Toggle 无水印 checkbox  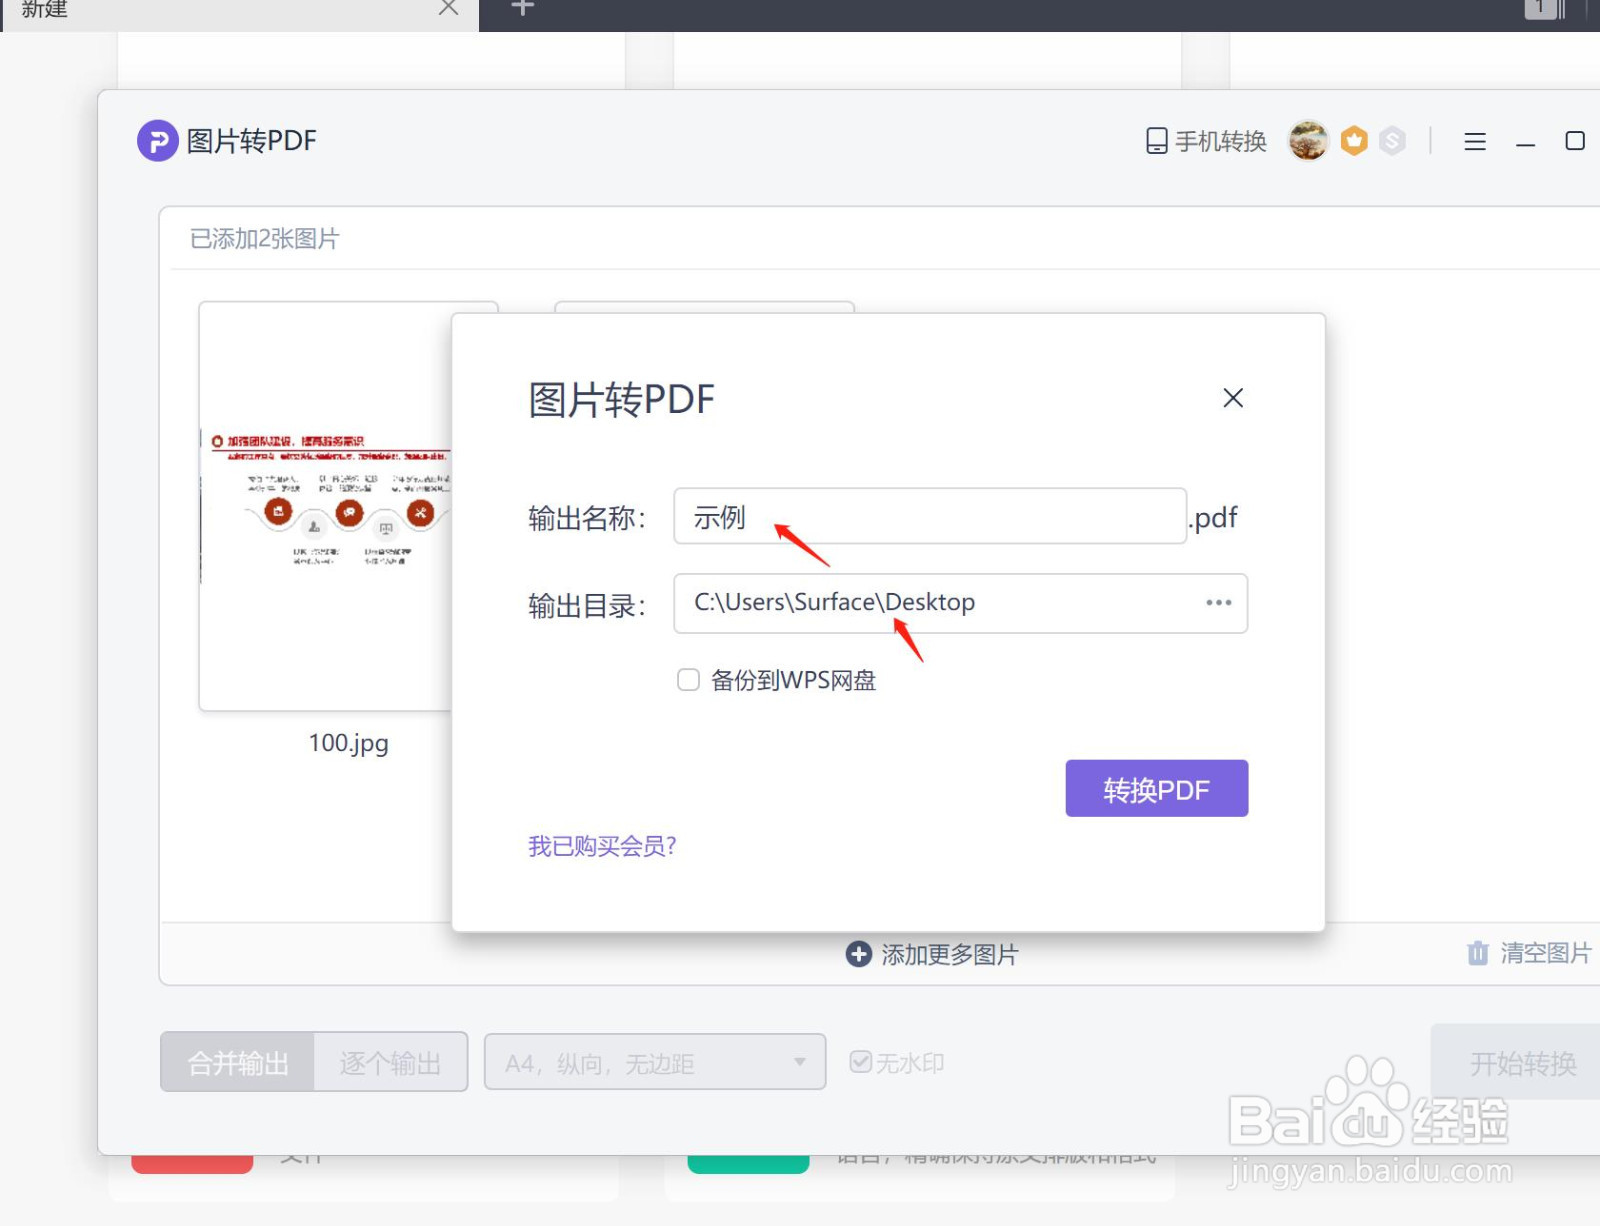coord(860,1062)
